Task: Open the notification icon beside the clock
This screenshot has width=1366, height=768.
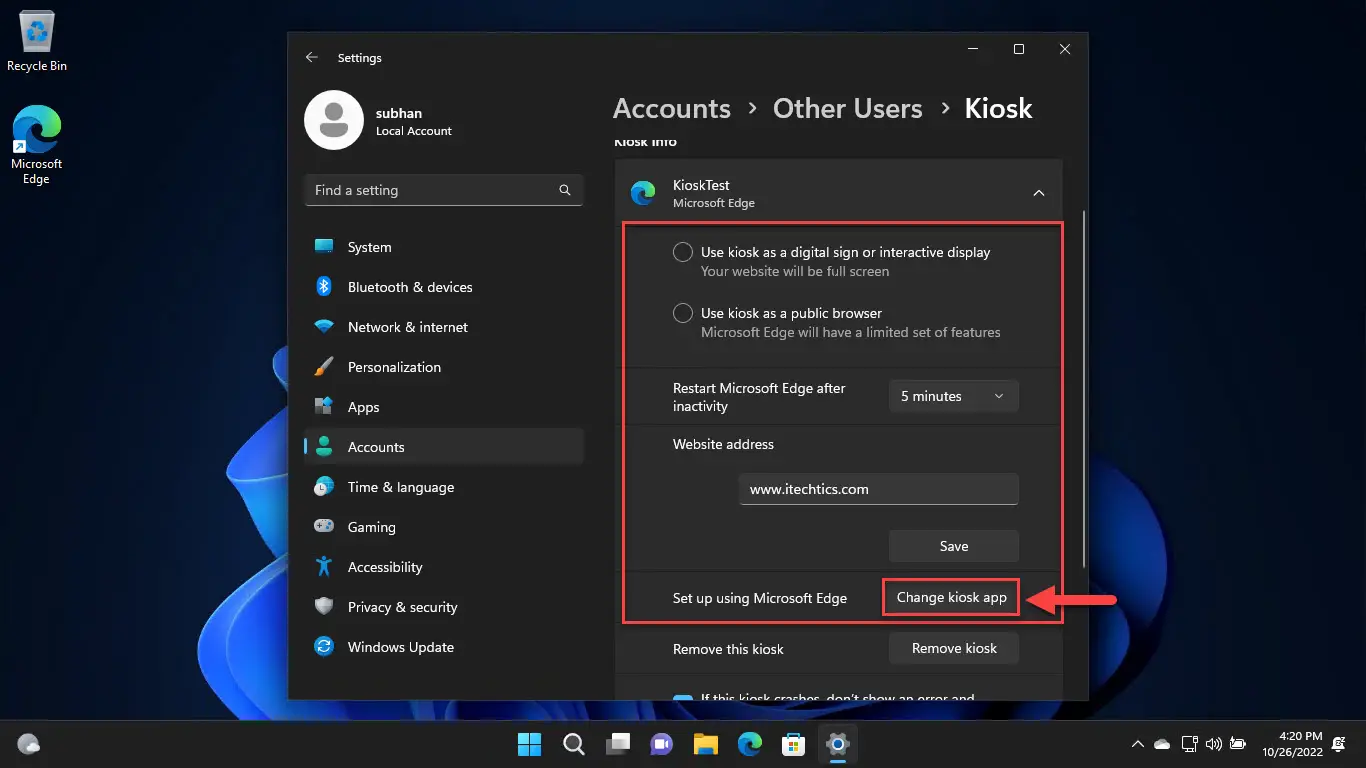Action: pyautogui.click(x=1340, y=744)
